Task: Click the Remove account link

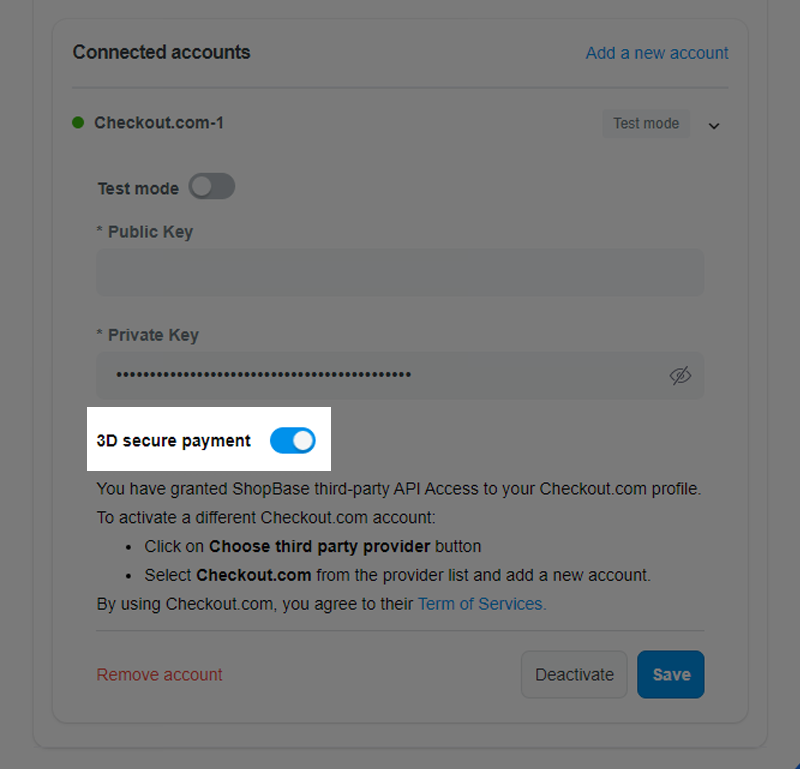Action: coord(159,675)
